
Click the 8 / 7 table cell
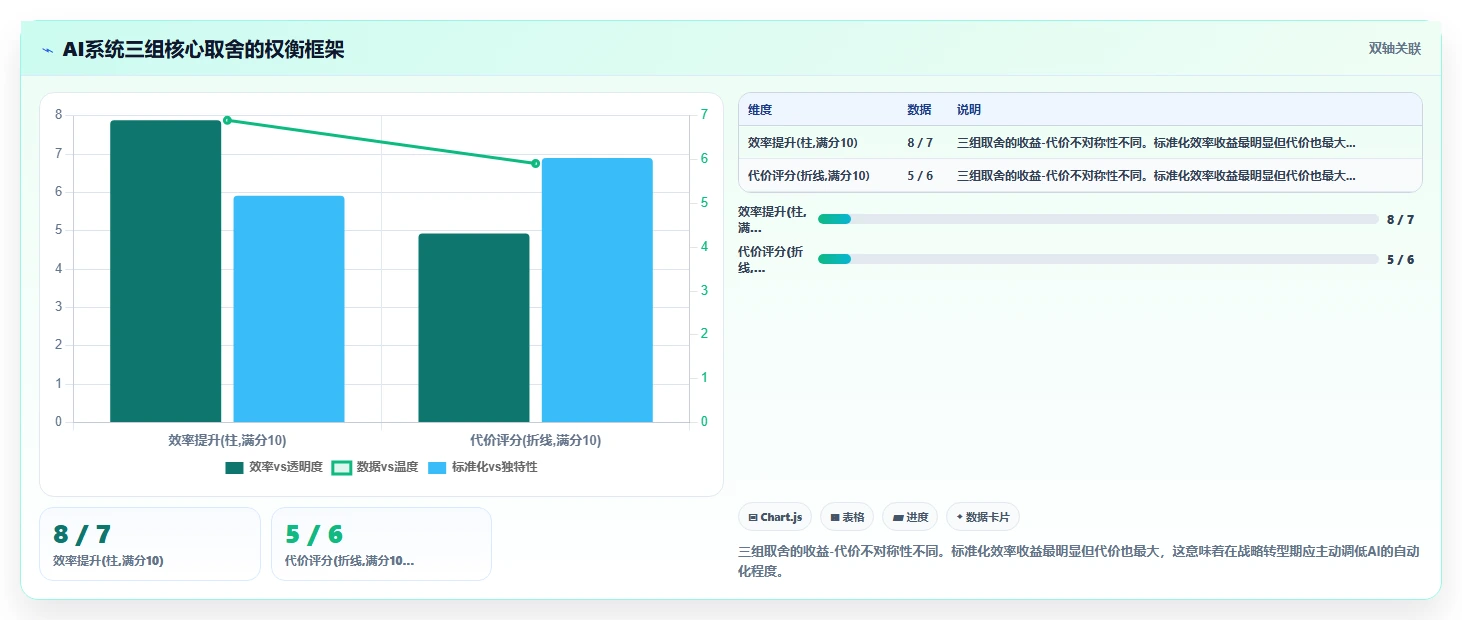pos(920,143)
